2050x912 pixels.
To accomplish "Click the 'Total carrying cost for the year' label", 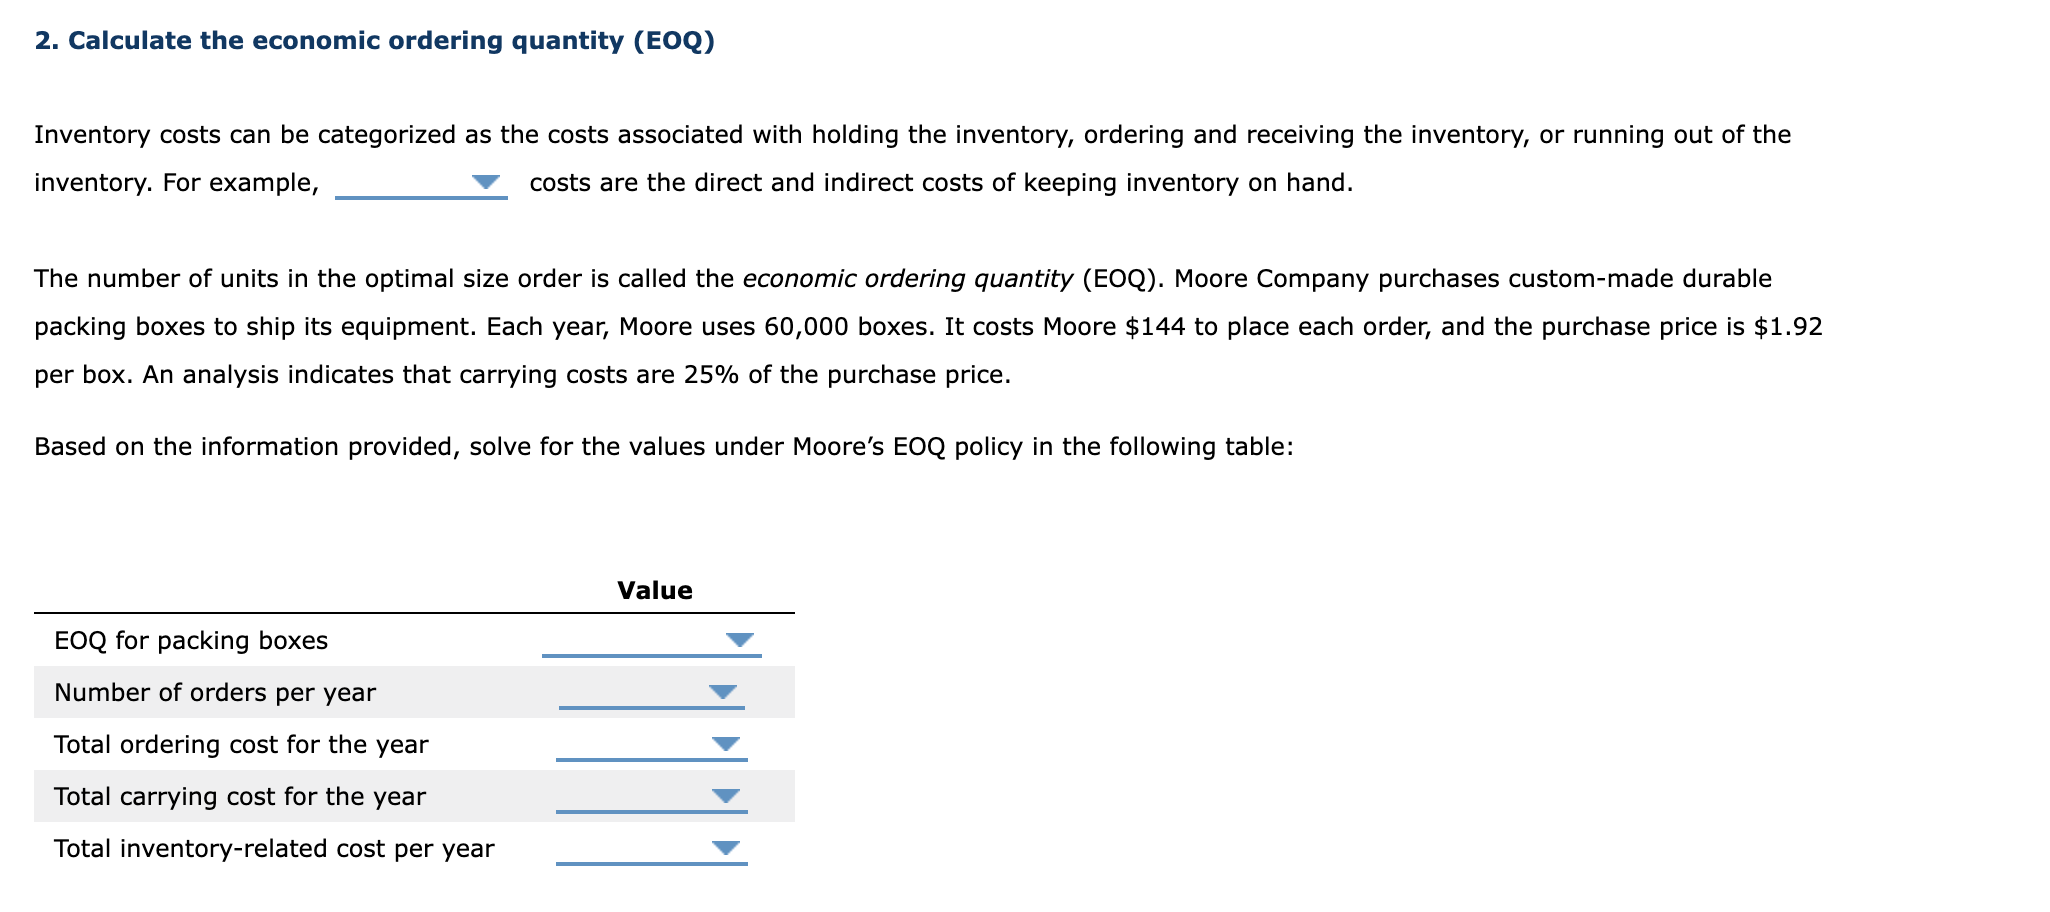I will pos(238,796).
